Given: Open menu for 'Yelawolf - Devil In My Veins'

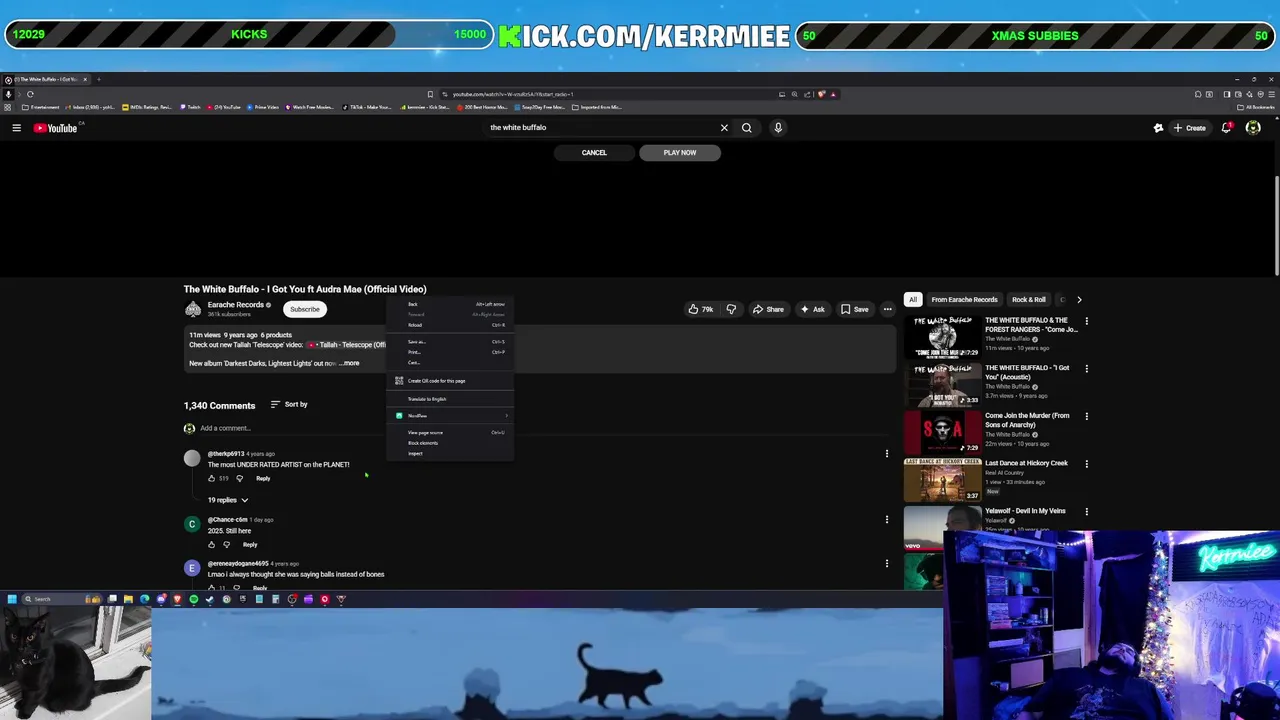Looking at the screenshot, I should point(1086,512).
